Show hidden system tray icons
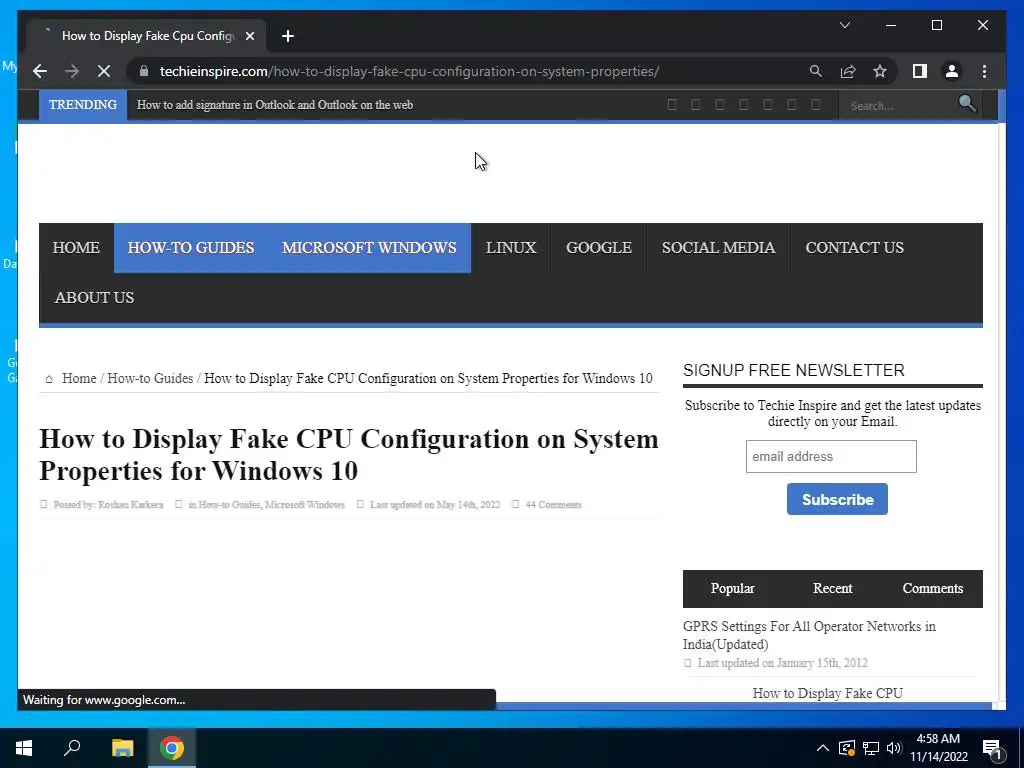The height and width of the screenshot is (768, 1024). pos(823,748)
